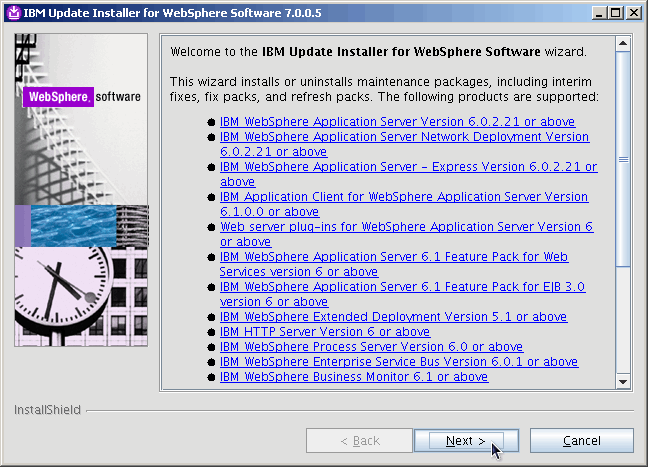This screenshot has height=467, width=648.
Task: Open WebSphere Enterprise Service Bus link
Action: tap(398, 362)
